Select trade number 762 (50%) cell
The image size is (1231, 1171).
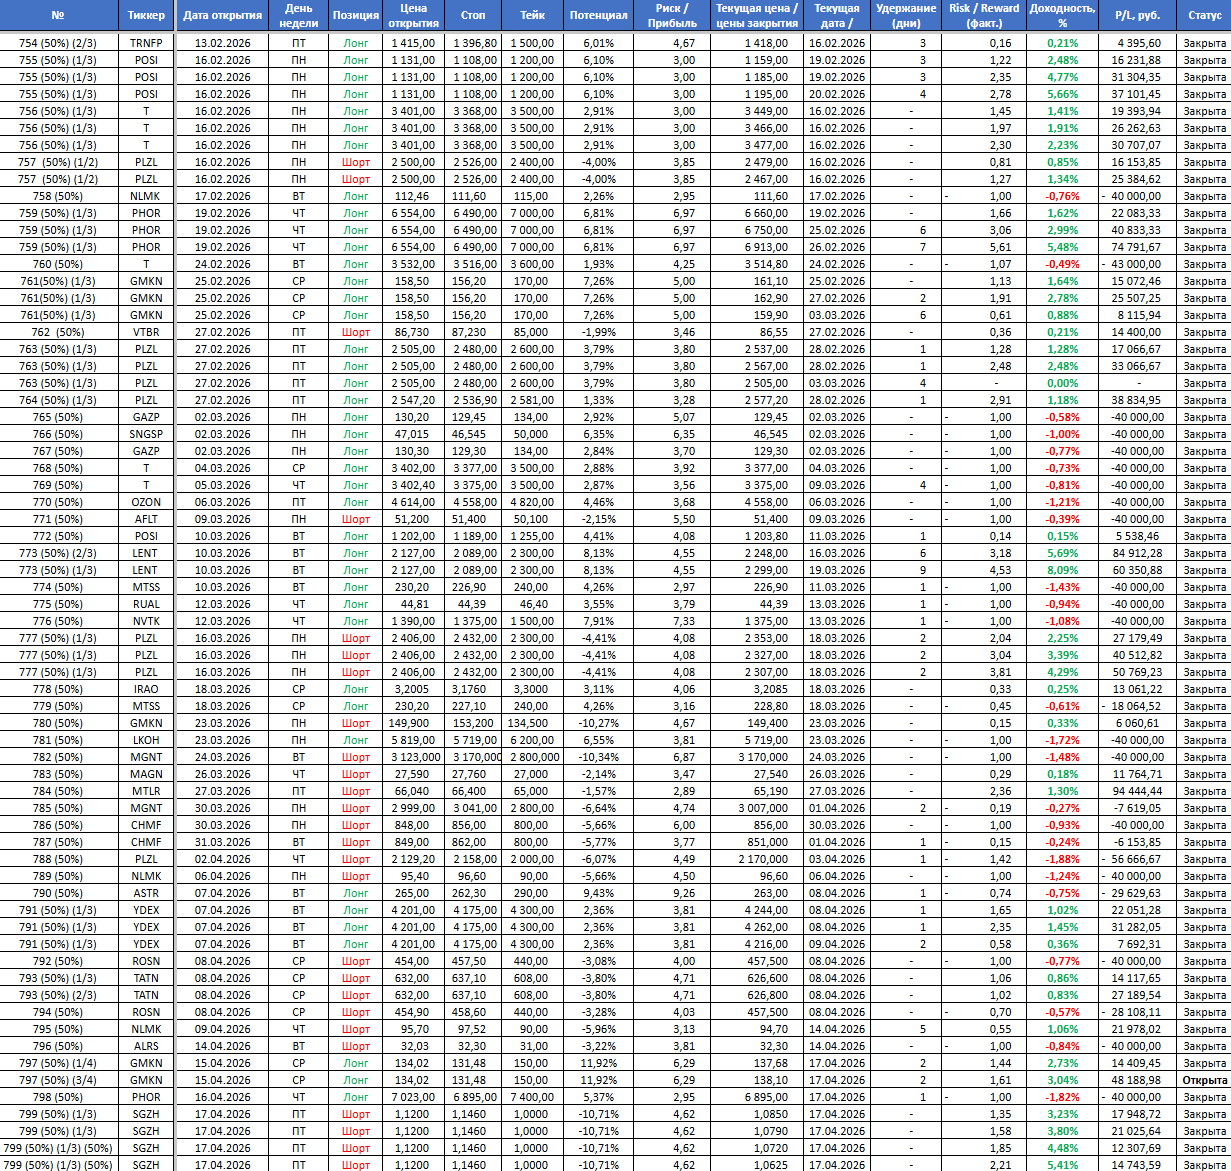point(57,332)
